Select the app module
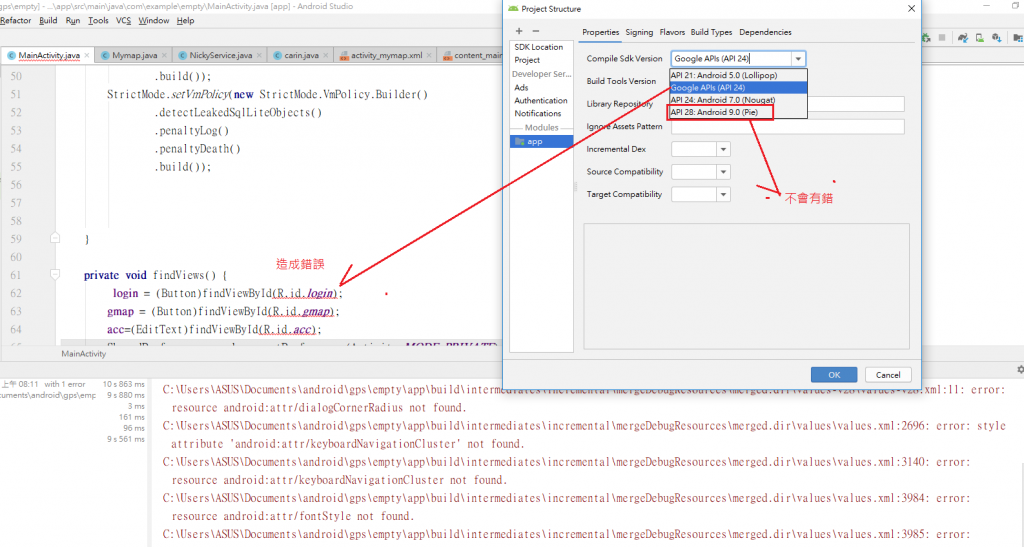Image resolution: width=1024 pixels, height=547 pixels. tap(541, 141)
